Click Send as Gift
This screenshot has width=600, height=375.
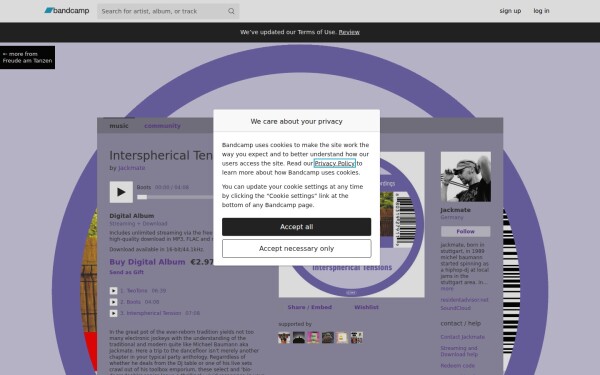tap(126, 272)
